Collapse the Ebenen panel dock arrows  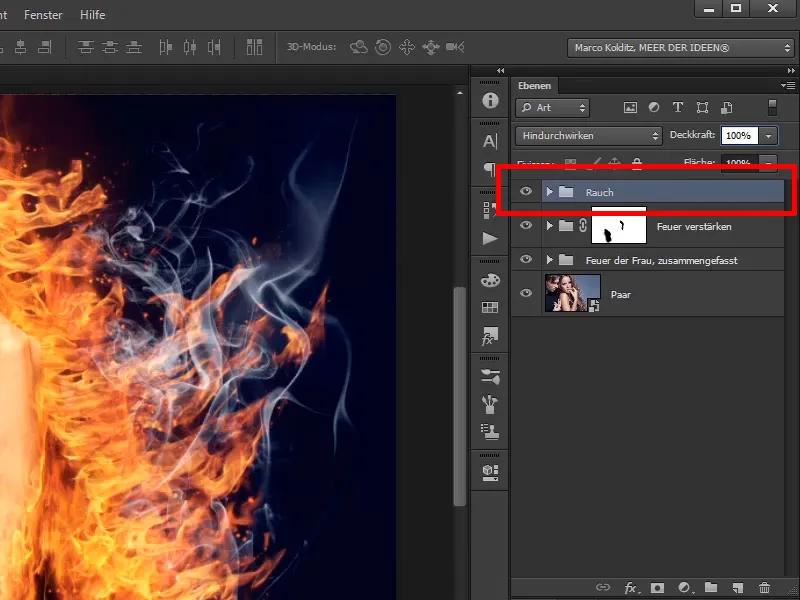tap(791, 70)
